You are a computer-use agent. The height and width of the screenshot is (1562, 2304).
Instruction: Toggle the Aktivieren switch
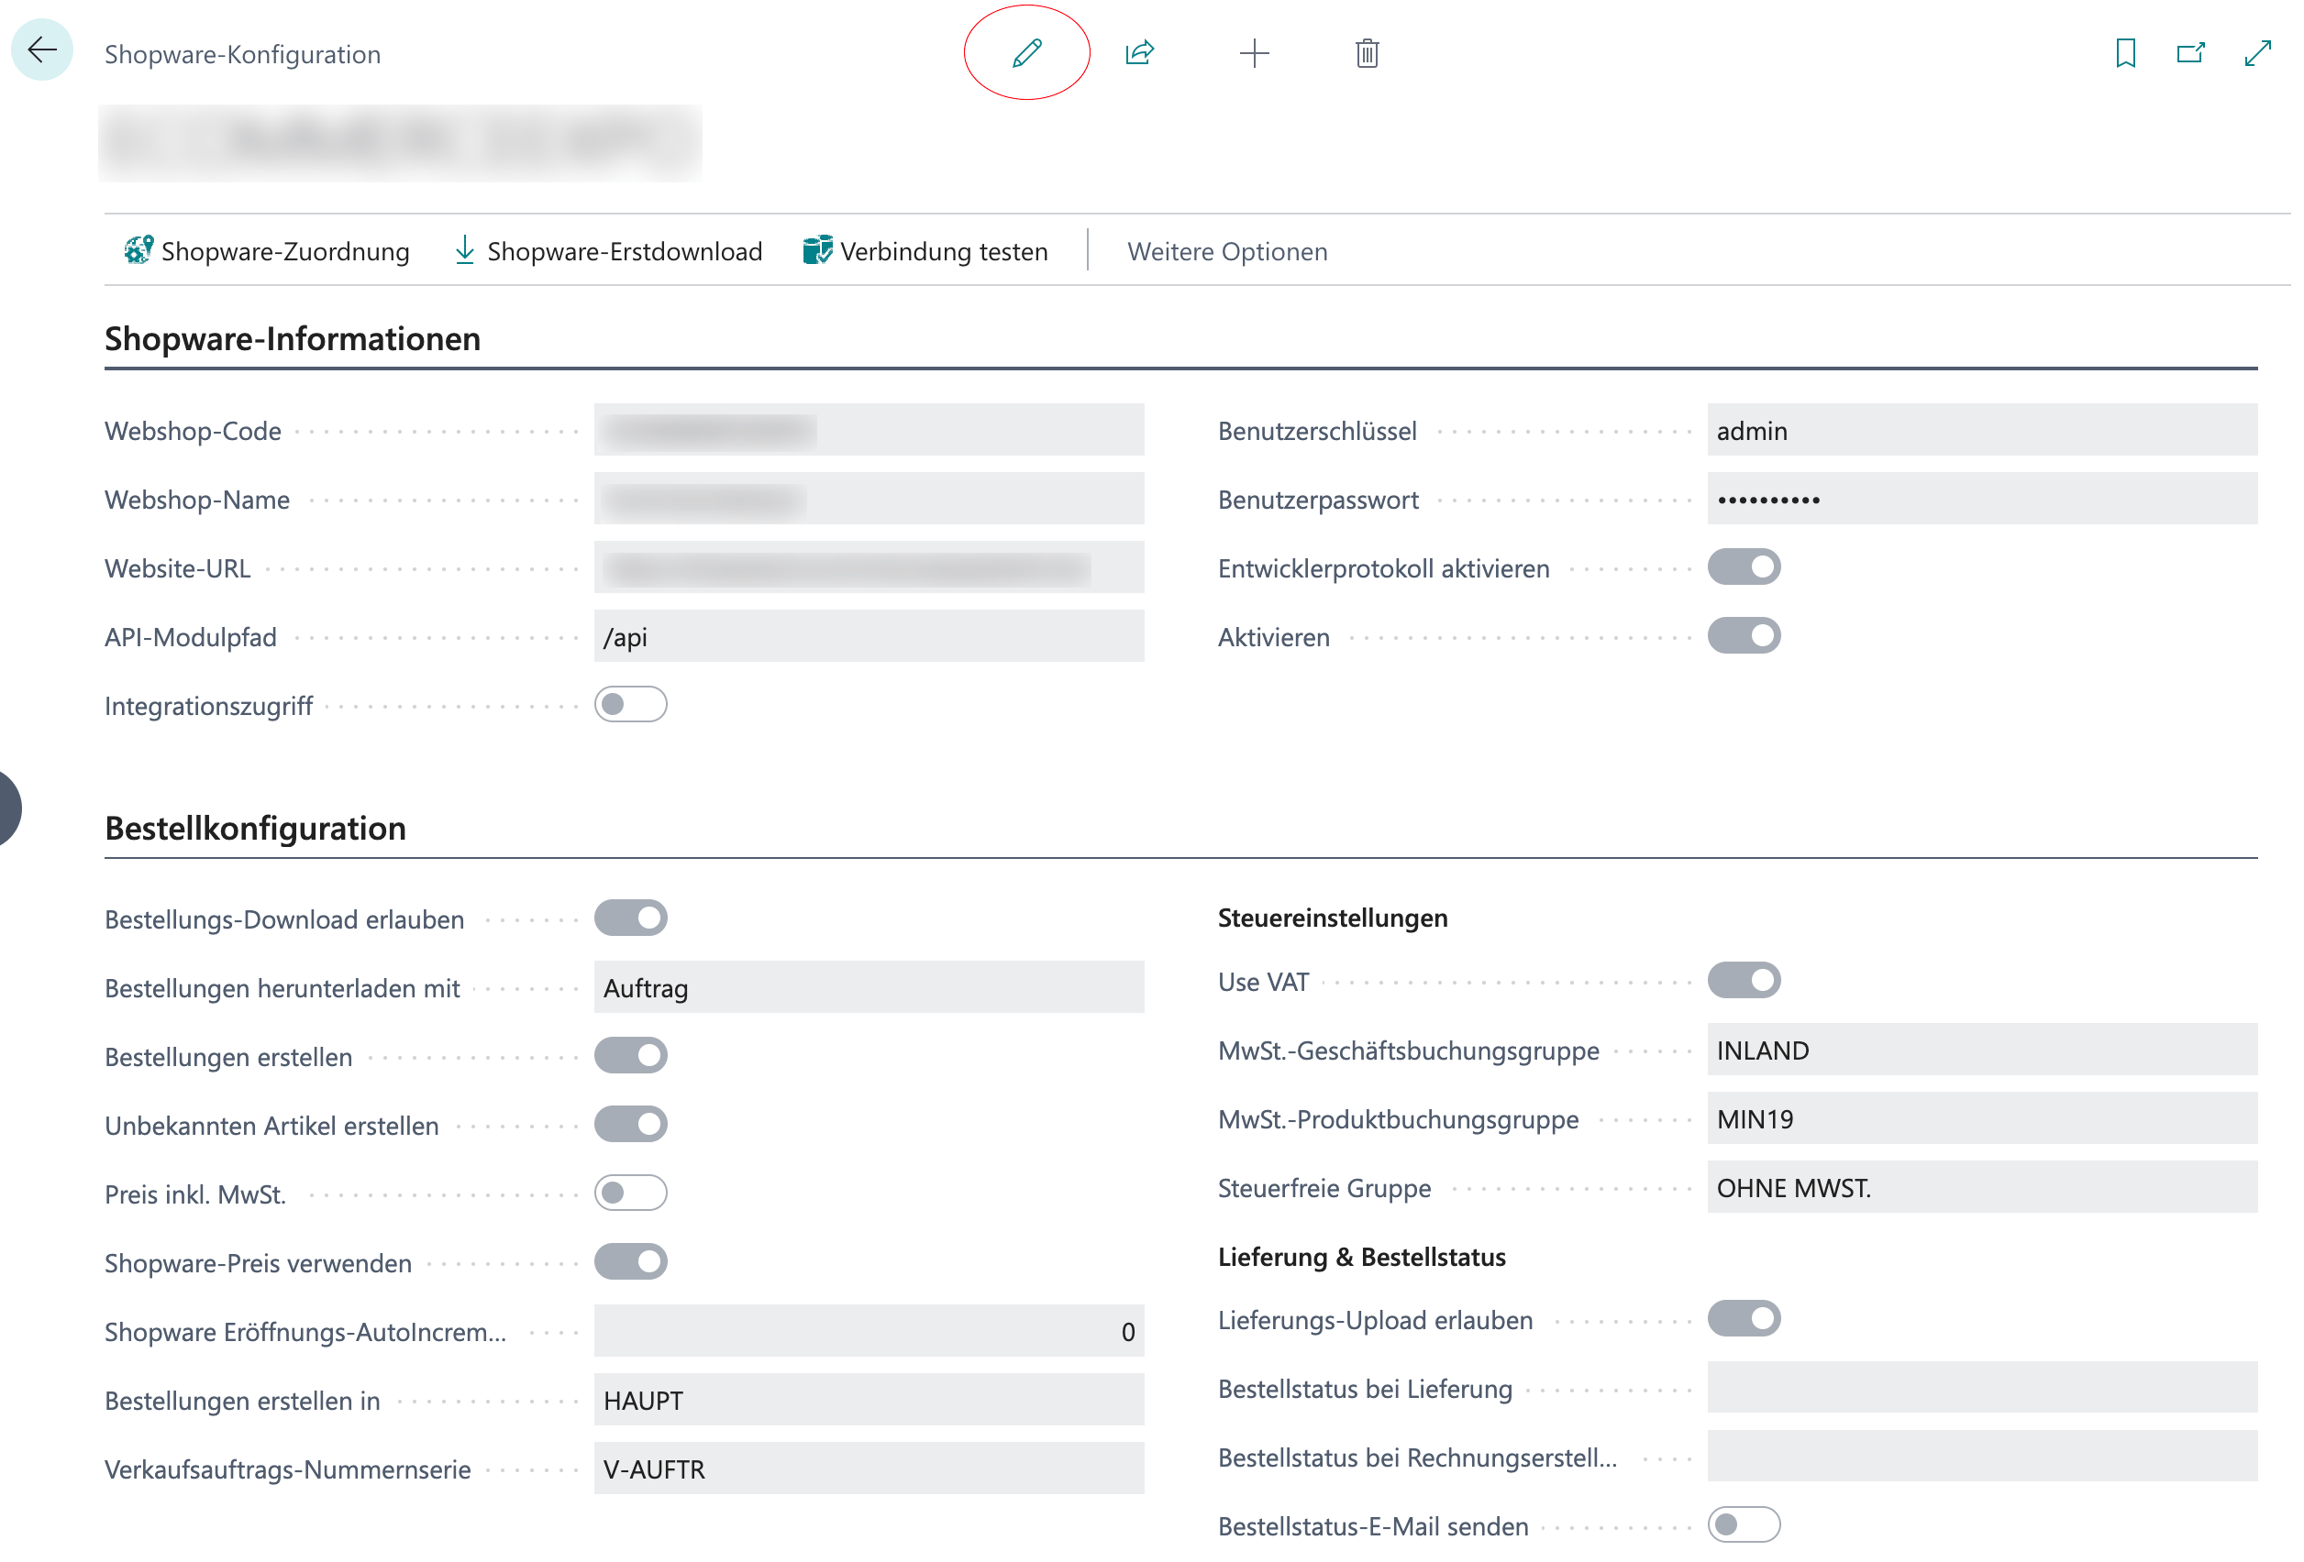click(1743, 636)
